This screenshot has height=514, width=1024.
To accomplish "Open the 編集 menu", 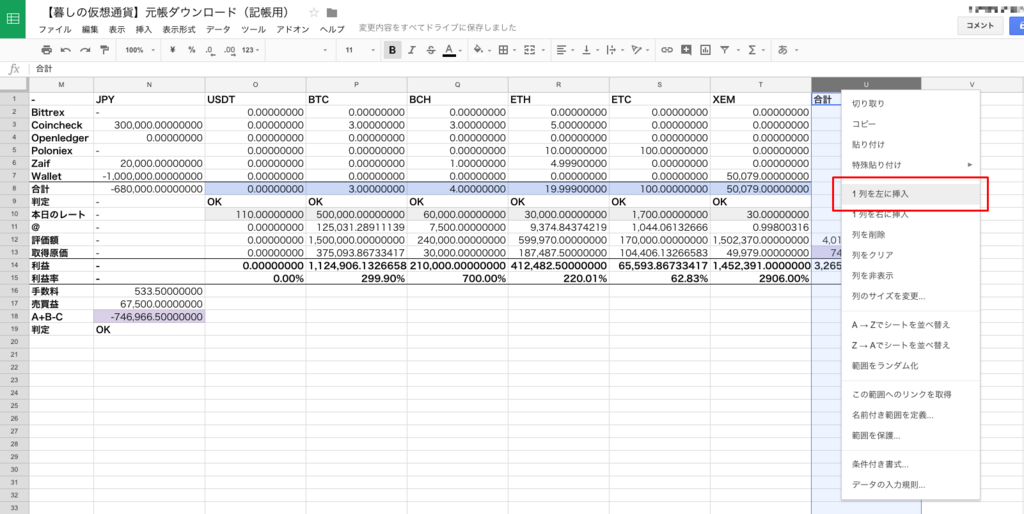I will click(89, 29).
